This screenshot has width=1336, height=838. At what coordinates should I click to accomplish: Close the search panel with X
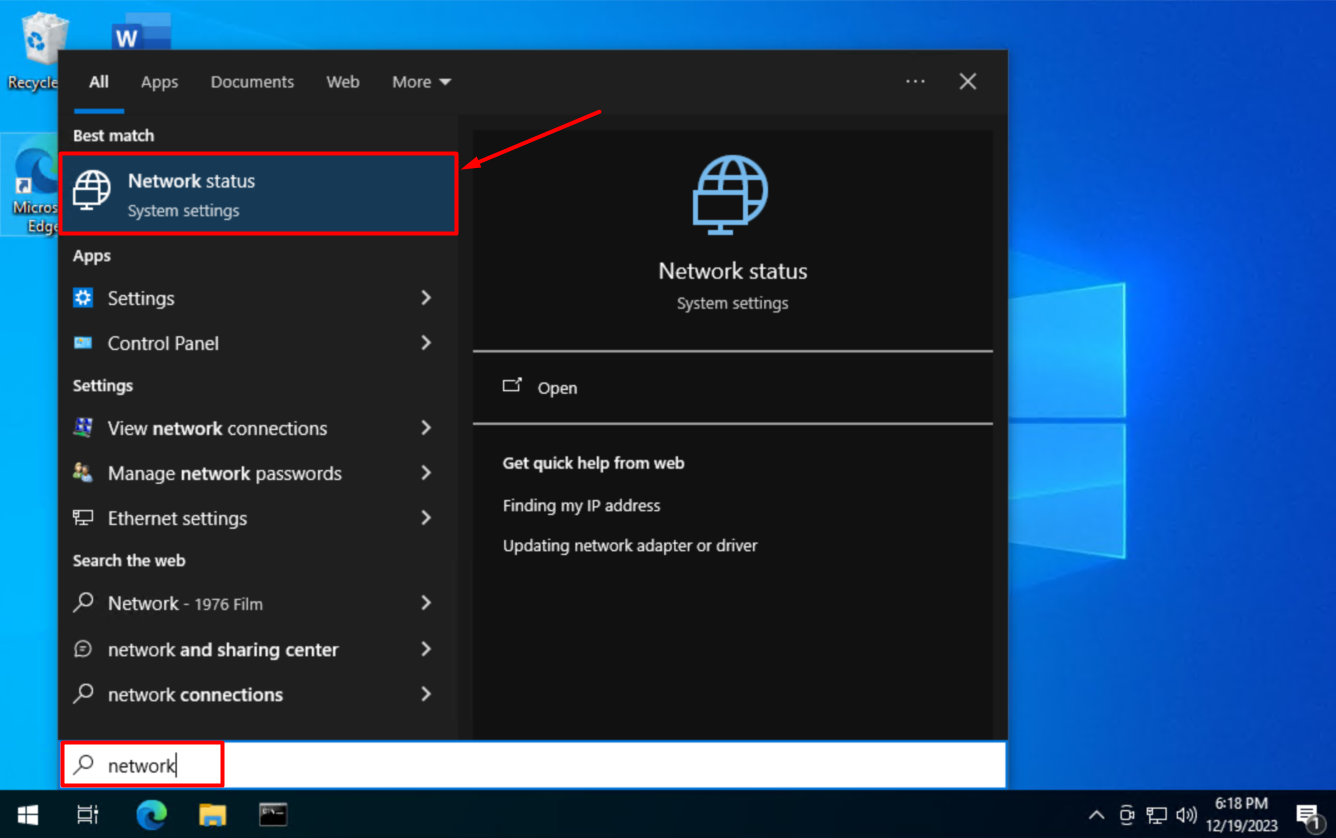(x=967, y=81)
